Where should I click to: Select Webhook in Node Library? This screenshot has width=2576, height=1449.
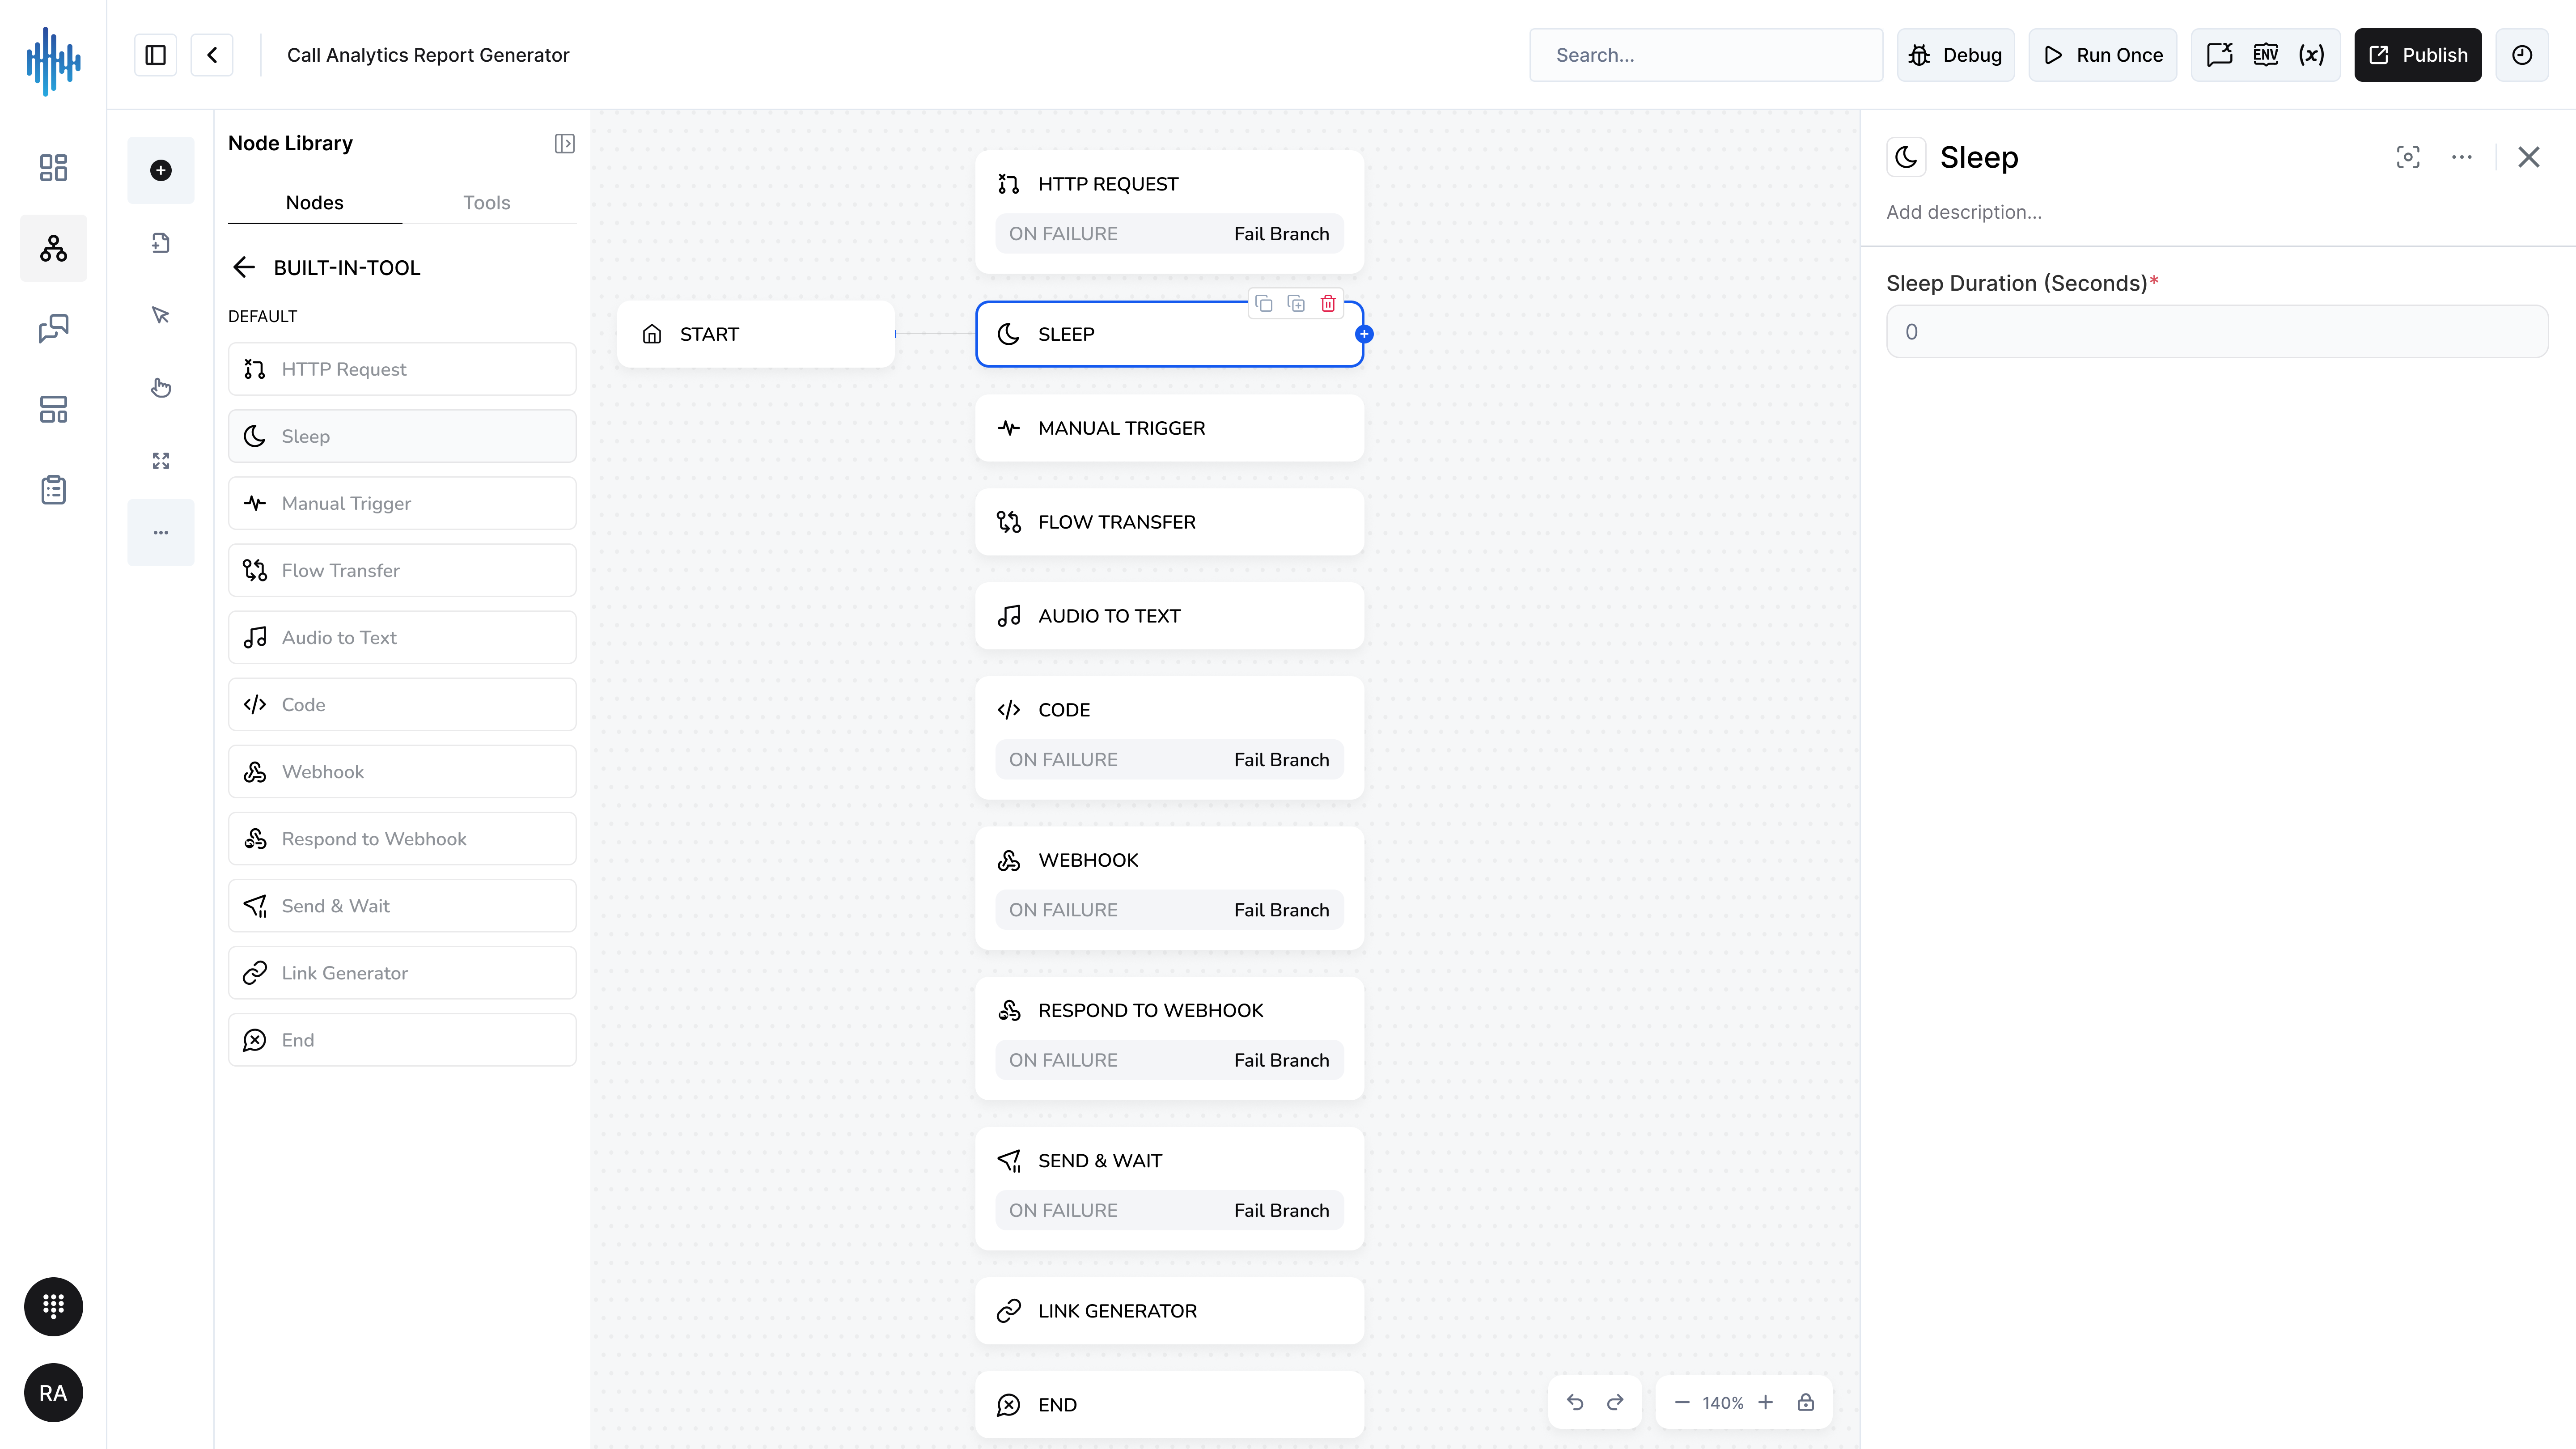[x=402, y=771]
